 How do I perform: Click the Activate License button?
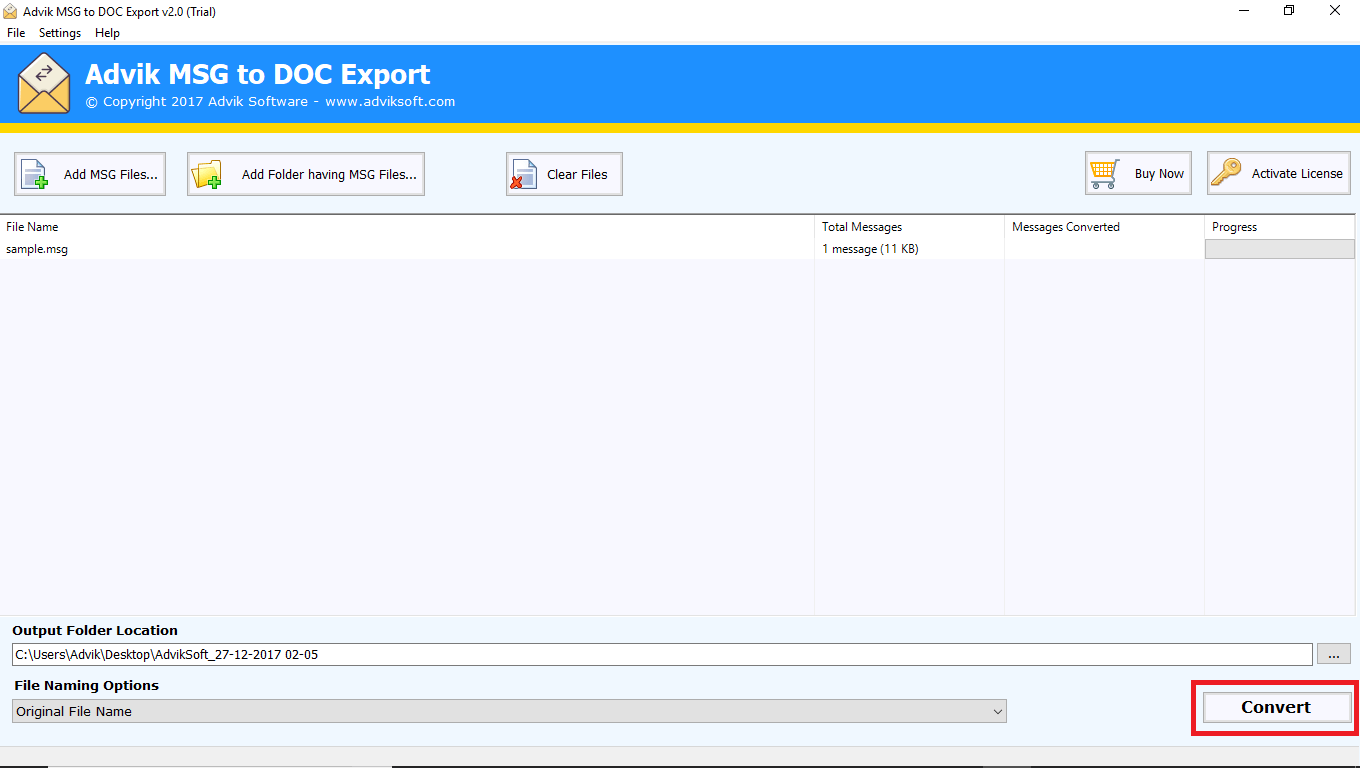1279,173
